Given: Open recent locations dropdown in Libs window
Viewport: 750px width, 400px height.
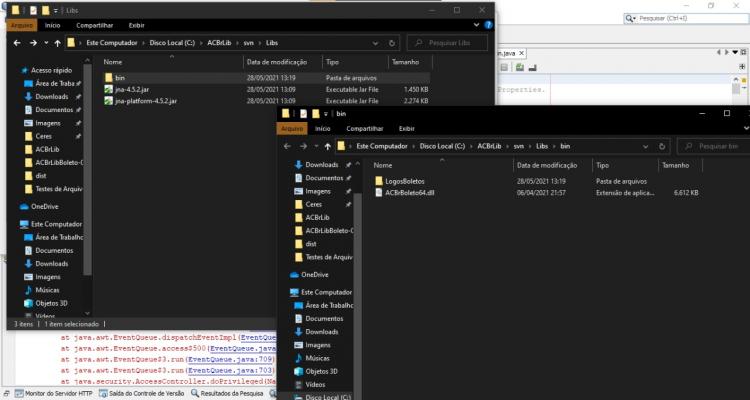Looking at the screenshot, I should 46,43.
